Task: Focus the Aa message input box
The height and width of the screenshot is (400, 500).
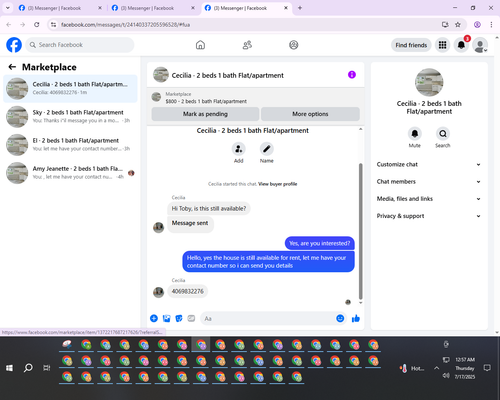Action: click(x=268, y=319)
